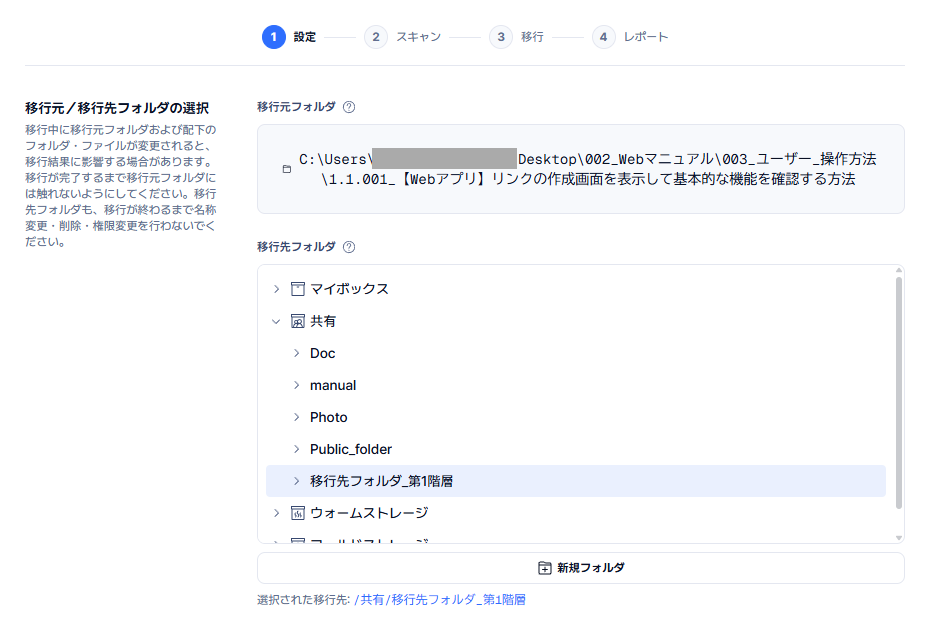Expand the Public_folder chevron
928x624 pixels.
coord(297,449)
